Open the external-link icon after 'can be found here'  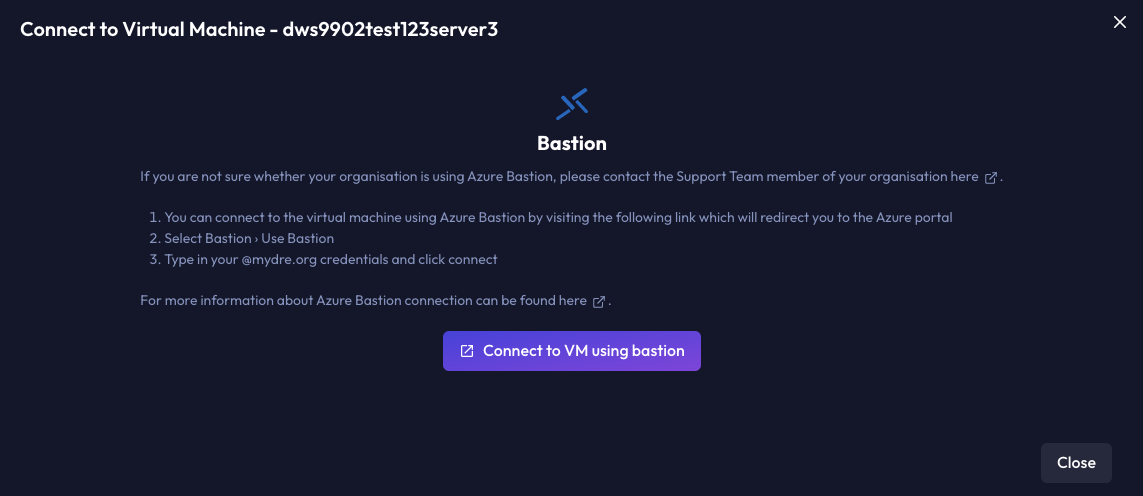(598, 302)
